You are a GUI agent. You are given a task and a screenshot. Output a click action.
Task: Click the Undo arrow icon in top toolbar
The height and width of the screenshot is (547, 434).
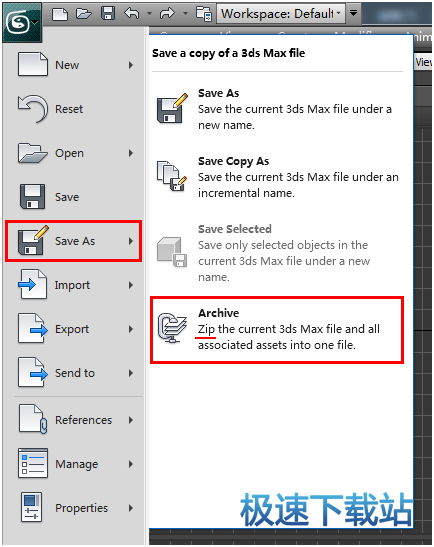[x=132, y=14]
